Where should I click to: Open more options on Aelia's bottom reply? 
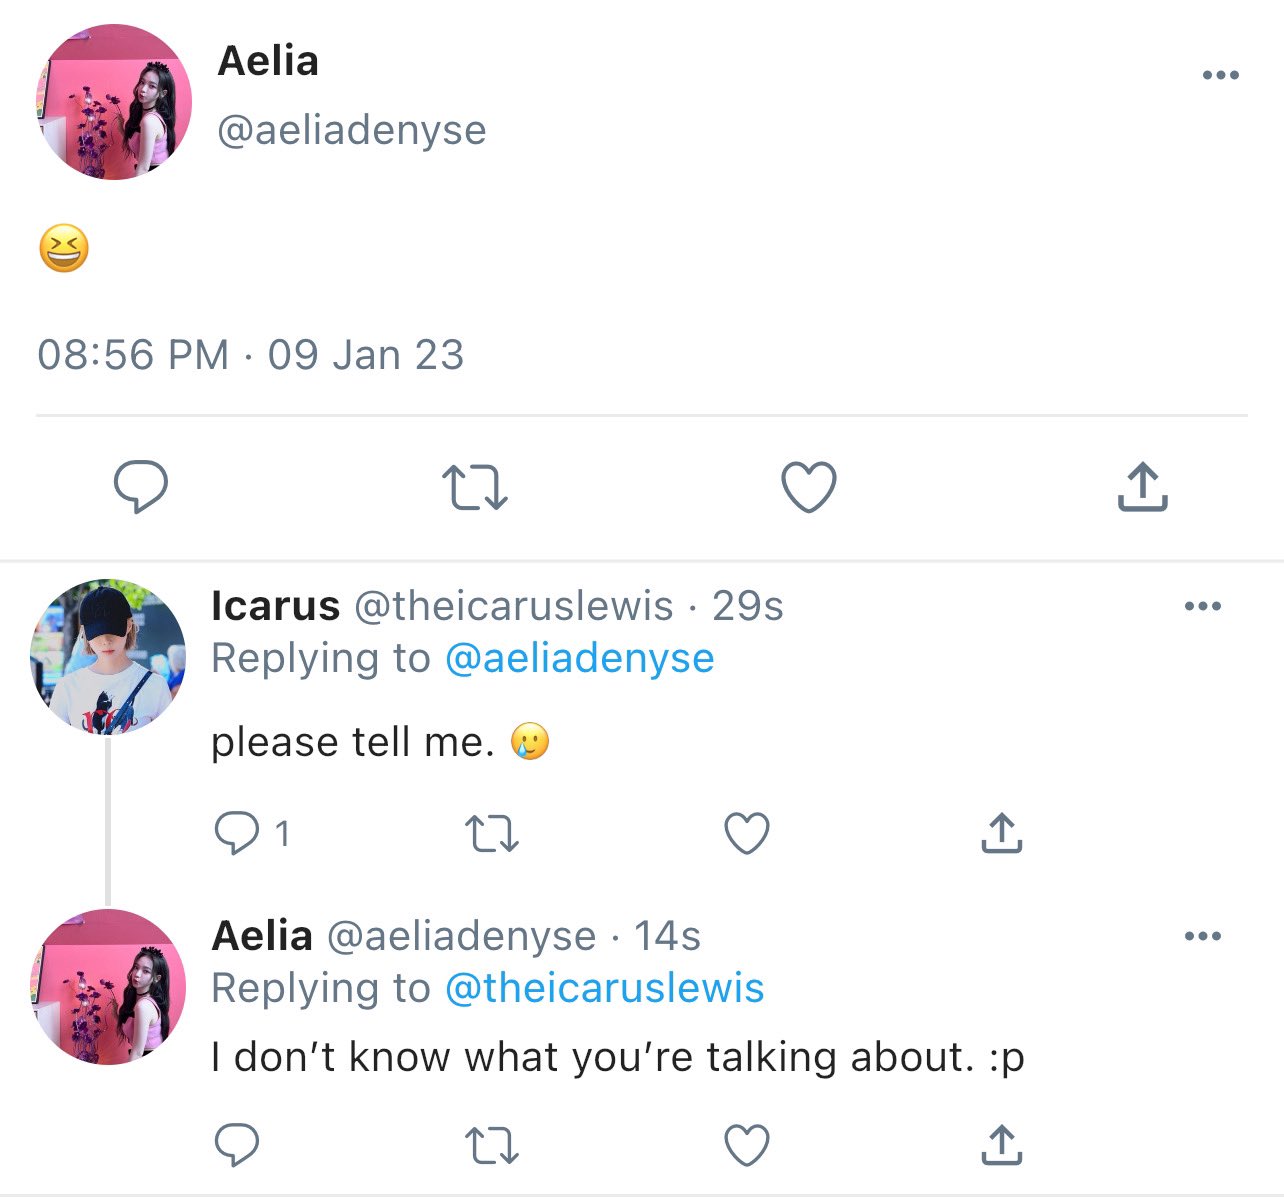pos(1202,937)
